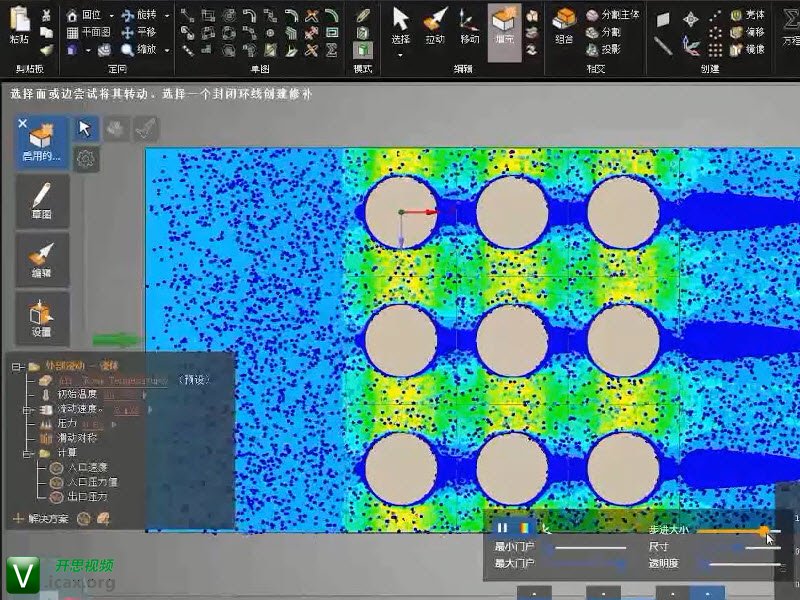Select 出口压力 monitor item
Screen dimensions: 800x600
pyautogui.click(x=86, y=495)
